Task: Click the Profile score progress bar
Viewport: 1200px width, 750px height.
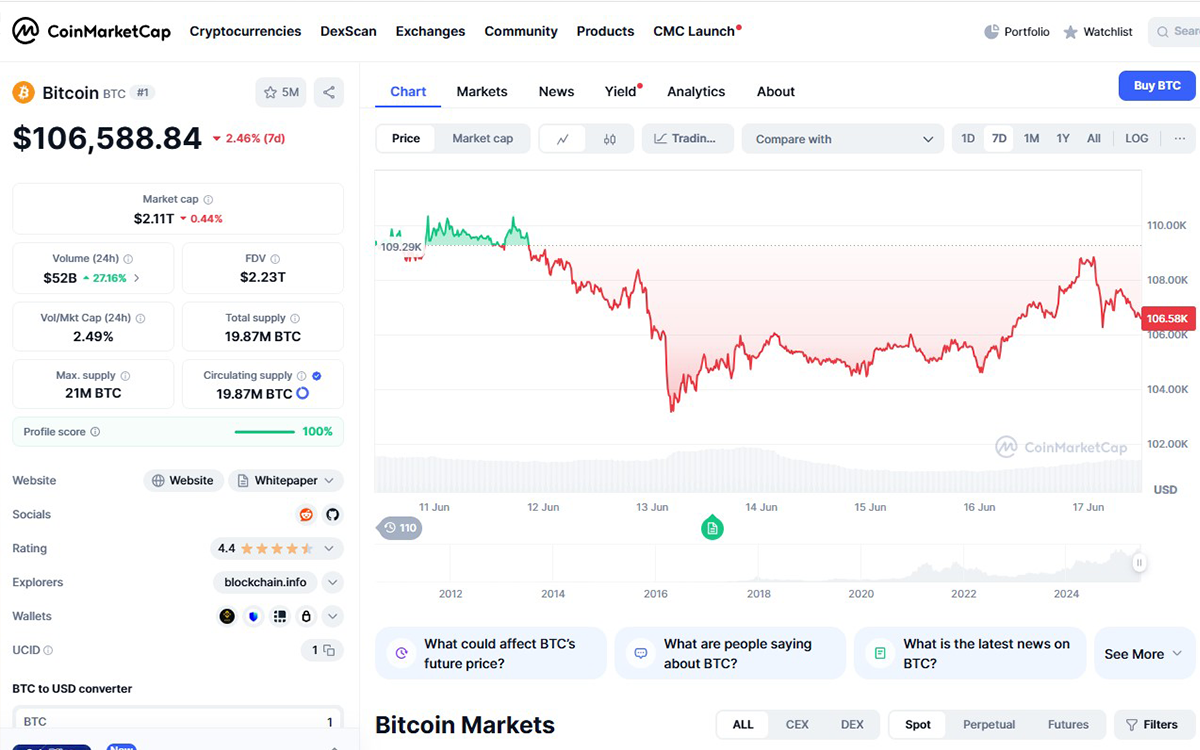Action: tap(264, 432)
